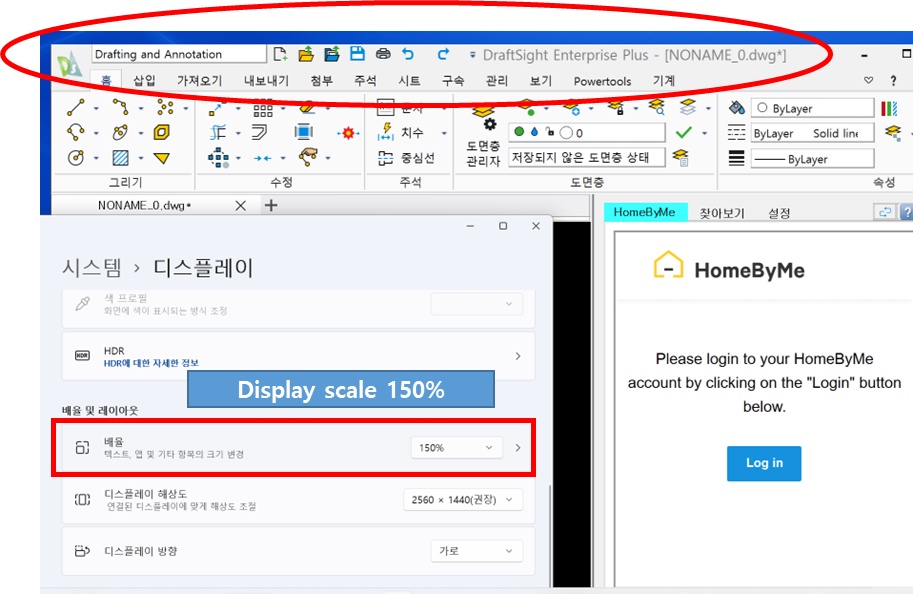913x594 pixels.
Task: Click the blue square Scale tool
Action: [303, 132]
